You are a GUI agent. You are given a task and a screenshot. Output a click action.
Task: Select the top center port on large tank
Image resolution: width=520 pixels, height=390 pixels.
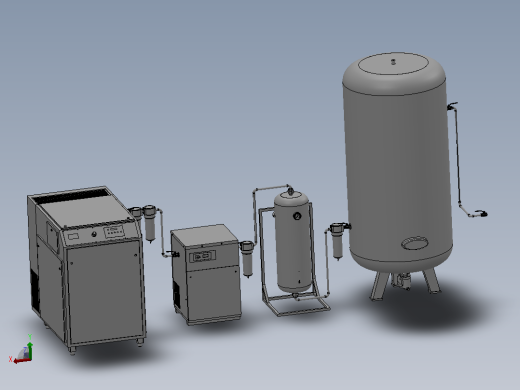(x=393, y=62)
